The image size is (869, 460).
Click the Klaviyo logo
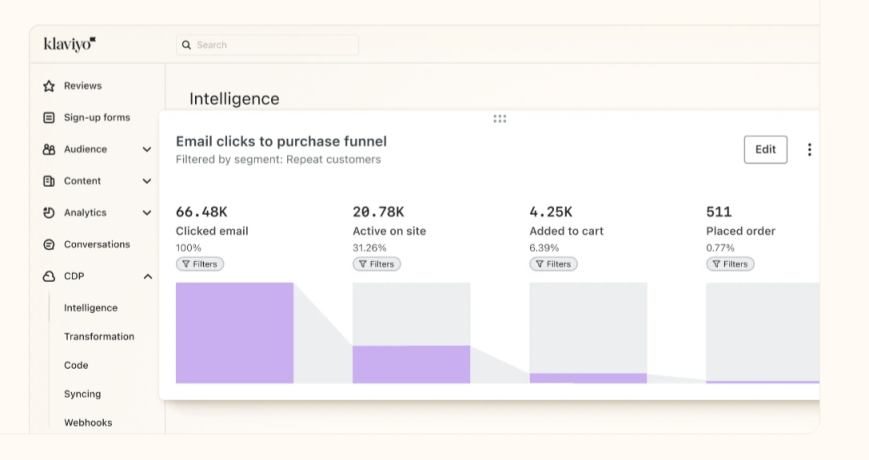69,44
